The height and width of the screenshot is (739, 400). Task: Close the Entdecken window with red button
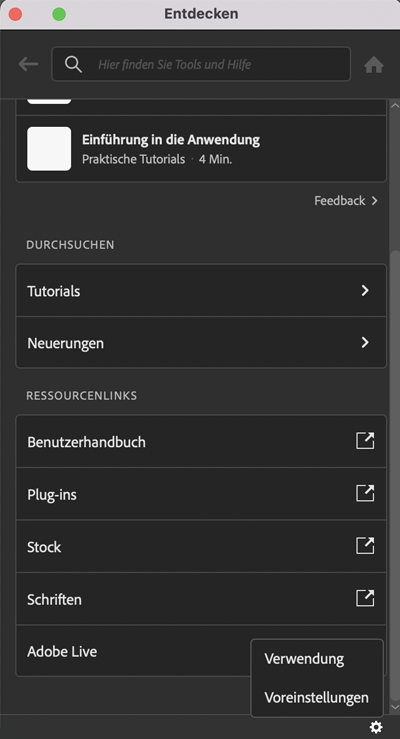(16, 14)
